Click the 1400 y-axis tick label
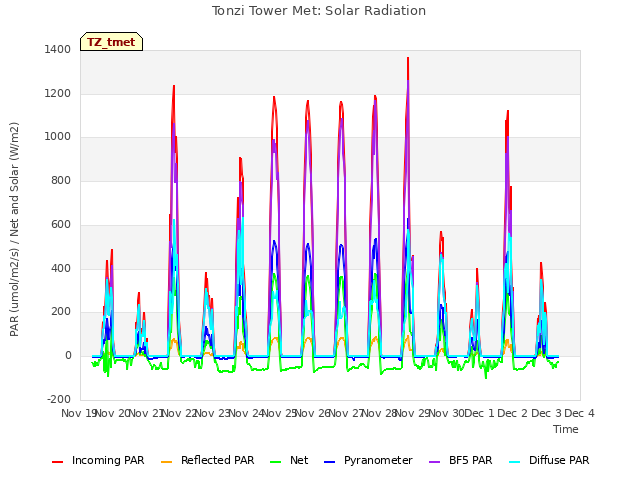 pos(58,50)
